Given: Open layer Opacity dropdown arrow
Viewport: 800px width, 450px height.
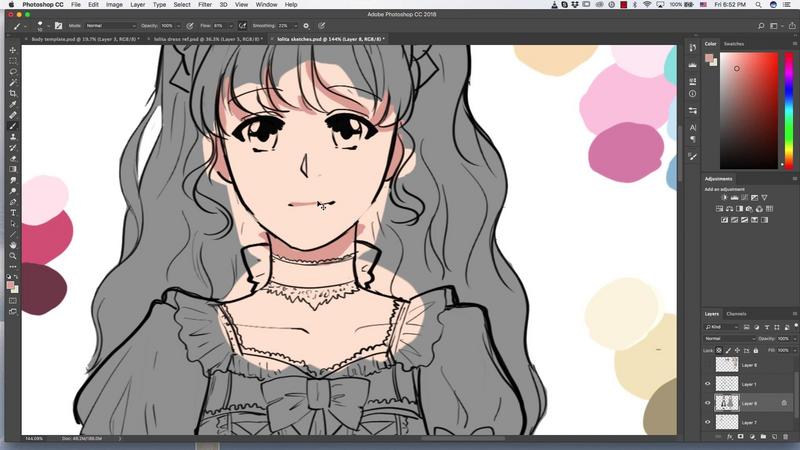Looking at the screenshot, I should point(794,338).
